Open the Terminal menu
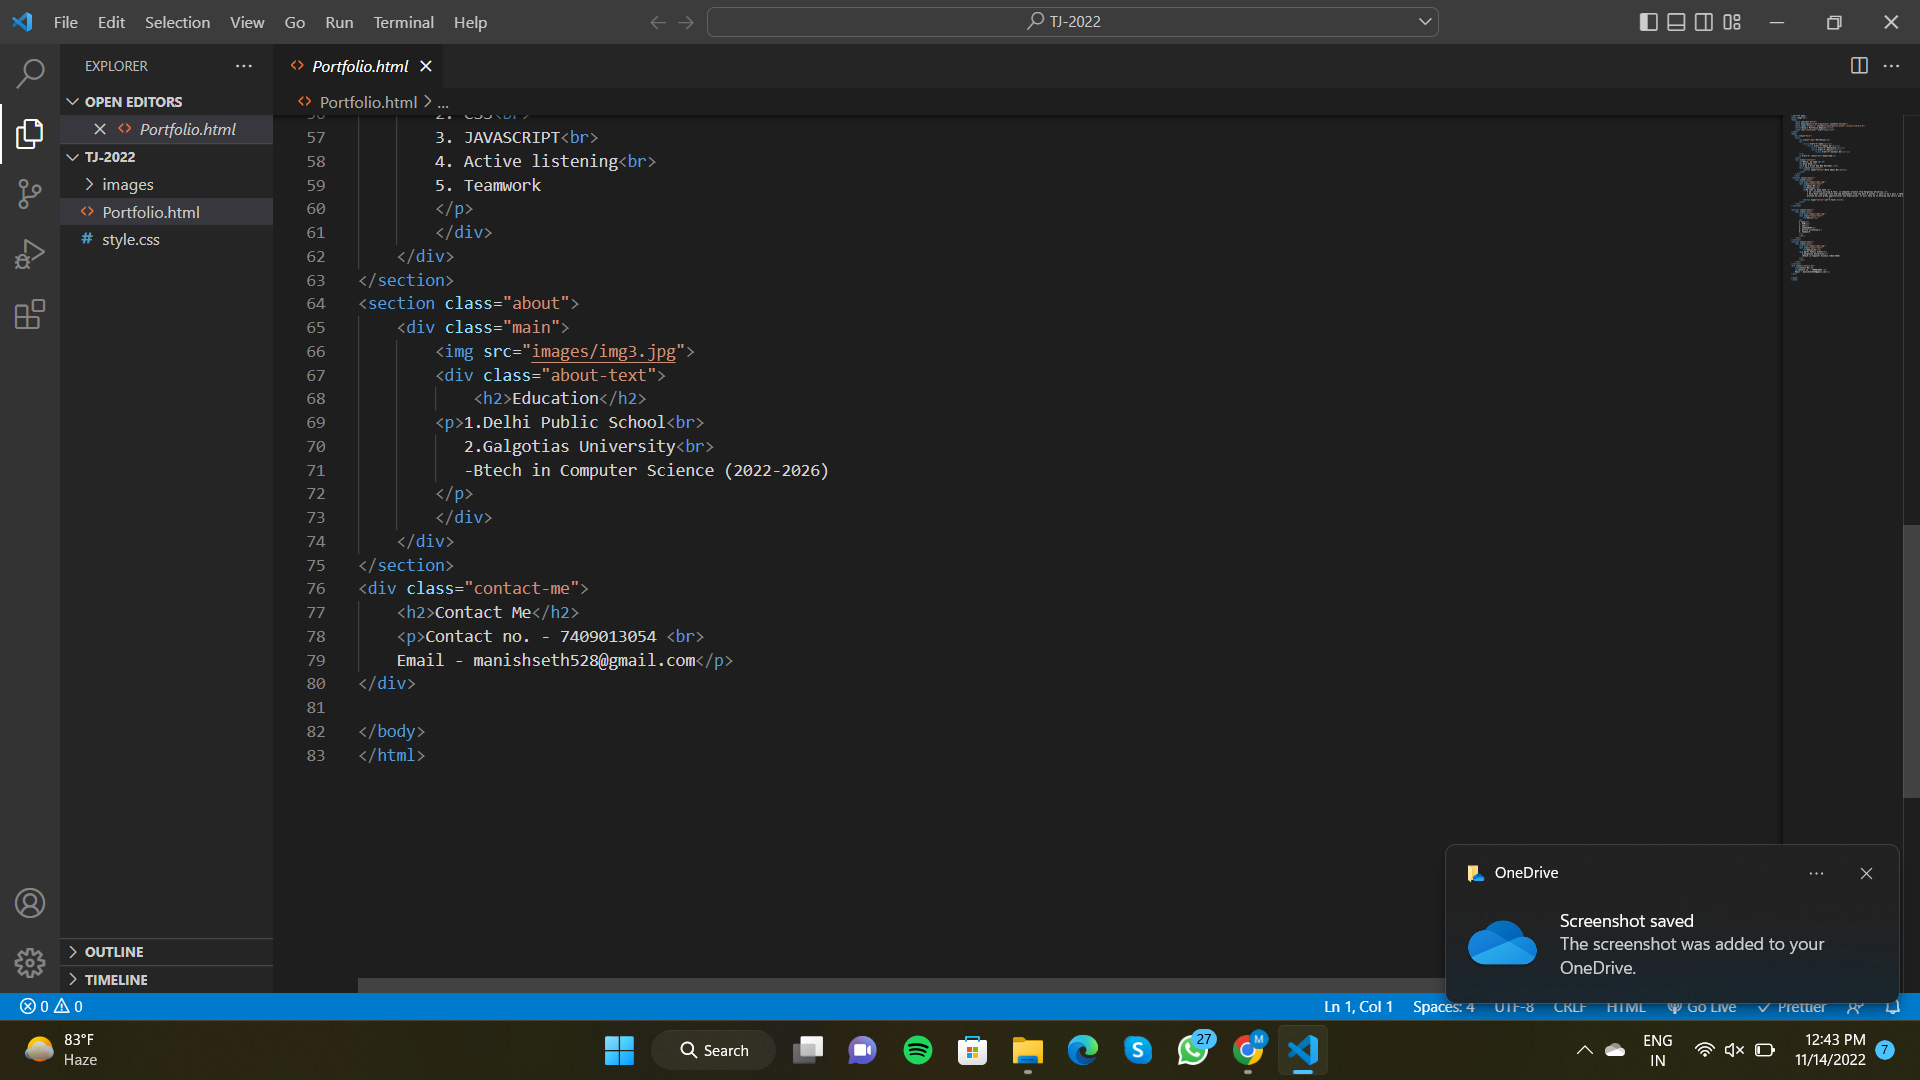The height and width of the screenshot is (1080, 1920). coord(402,21)
